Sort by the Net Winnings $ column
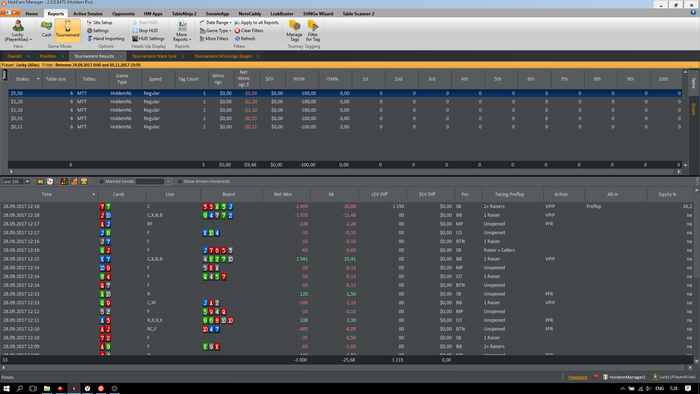This screenshot has width=700, height=394. [x=244, y=79]
